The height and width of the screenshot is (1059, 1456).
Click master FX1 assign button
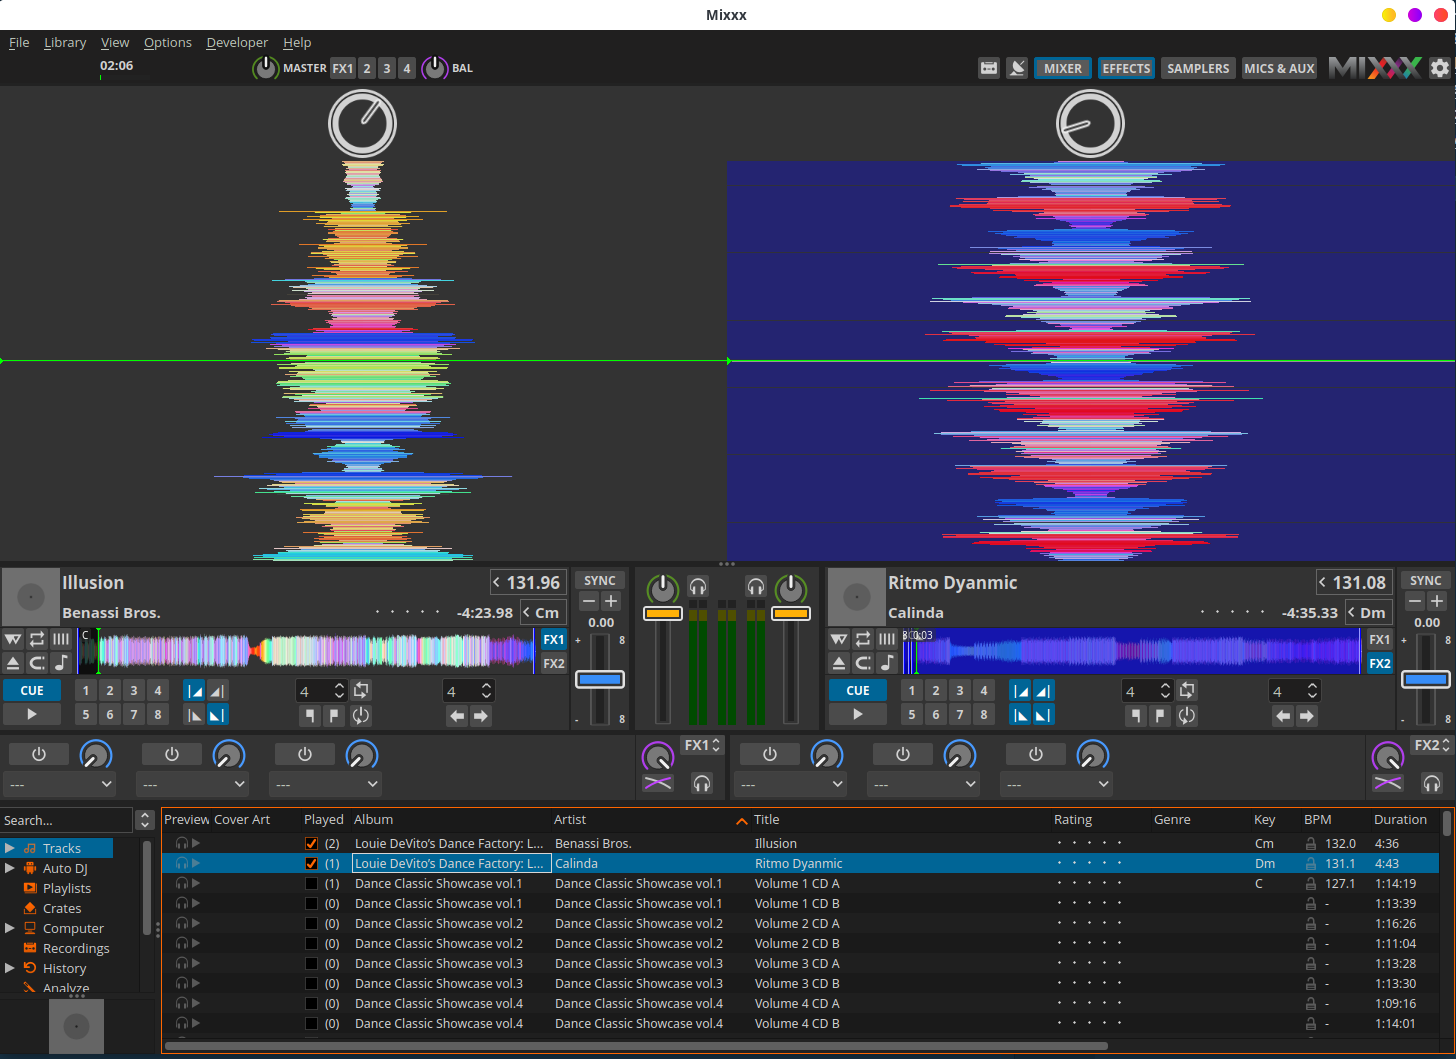tap(342, 68)
